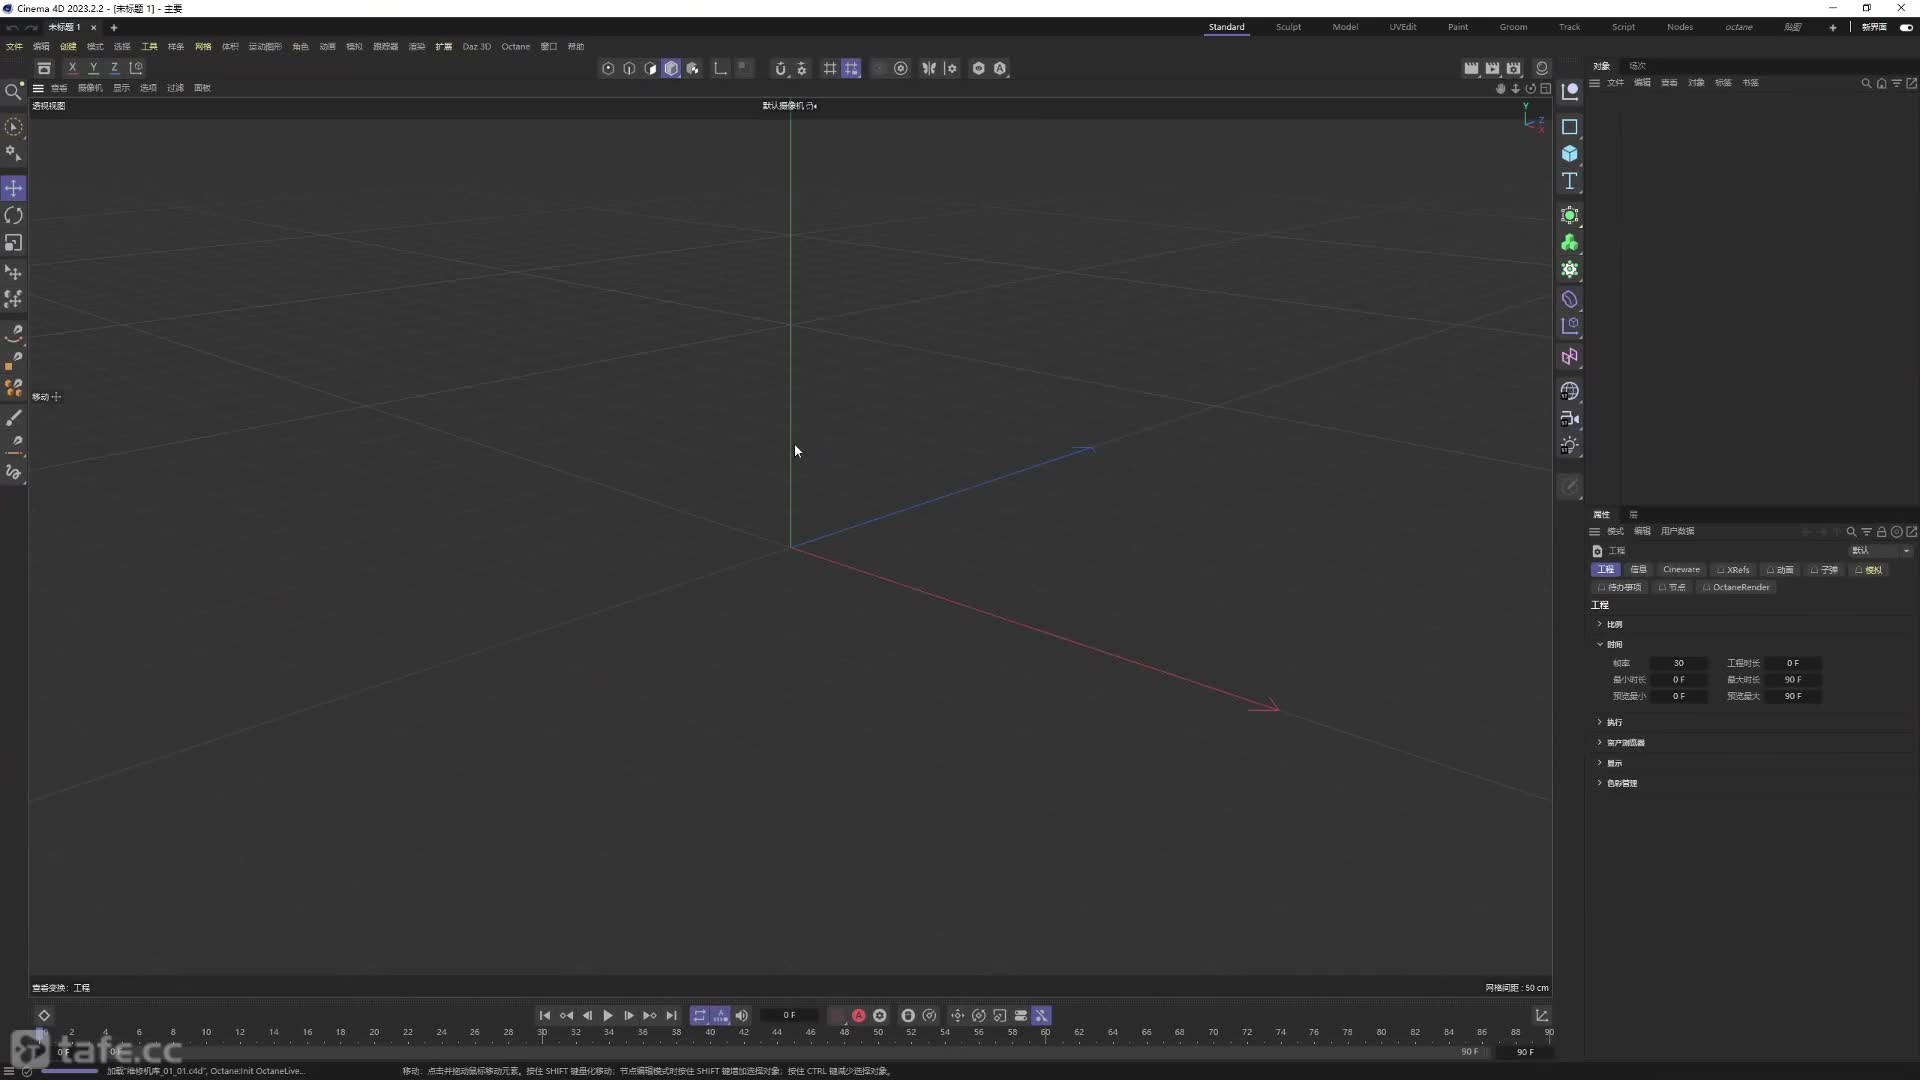This screenshot has height=1080, width=1920.
Task: Toggle autokeying red A button
Action: [x=858, y=1015]
